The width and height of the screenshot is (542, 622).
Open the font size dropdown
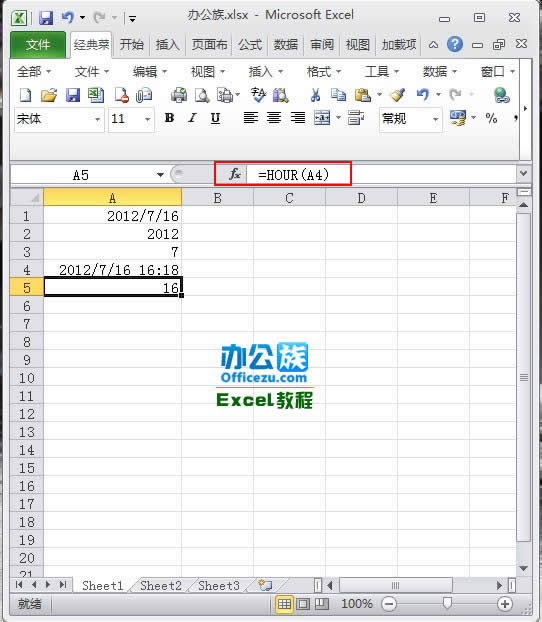pos(148,119)
